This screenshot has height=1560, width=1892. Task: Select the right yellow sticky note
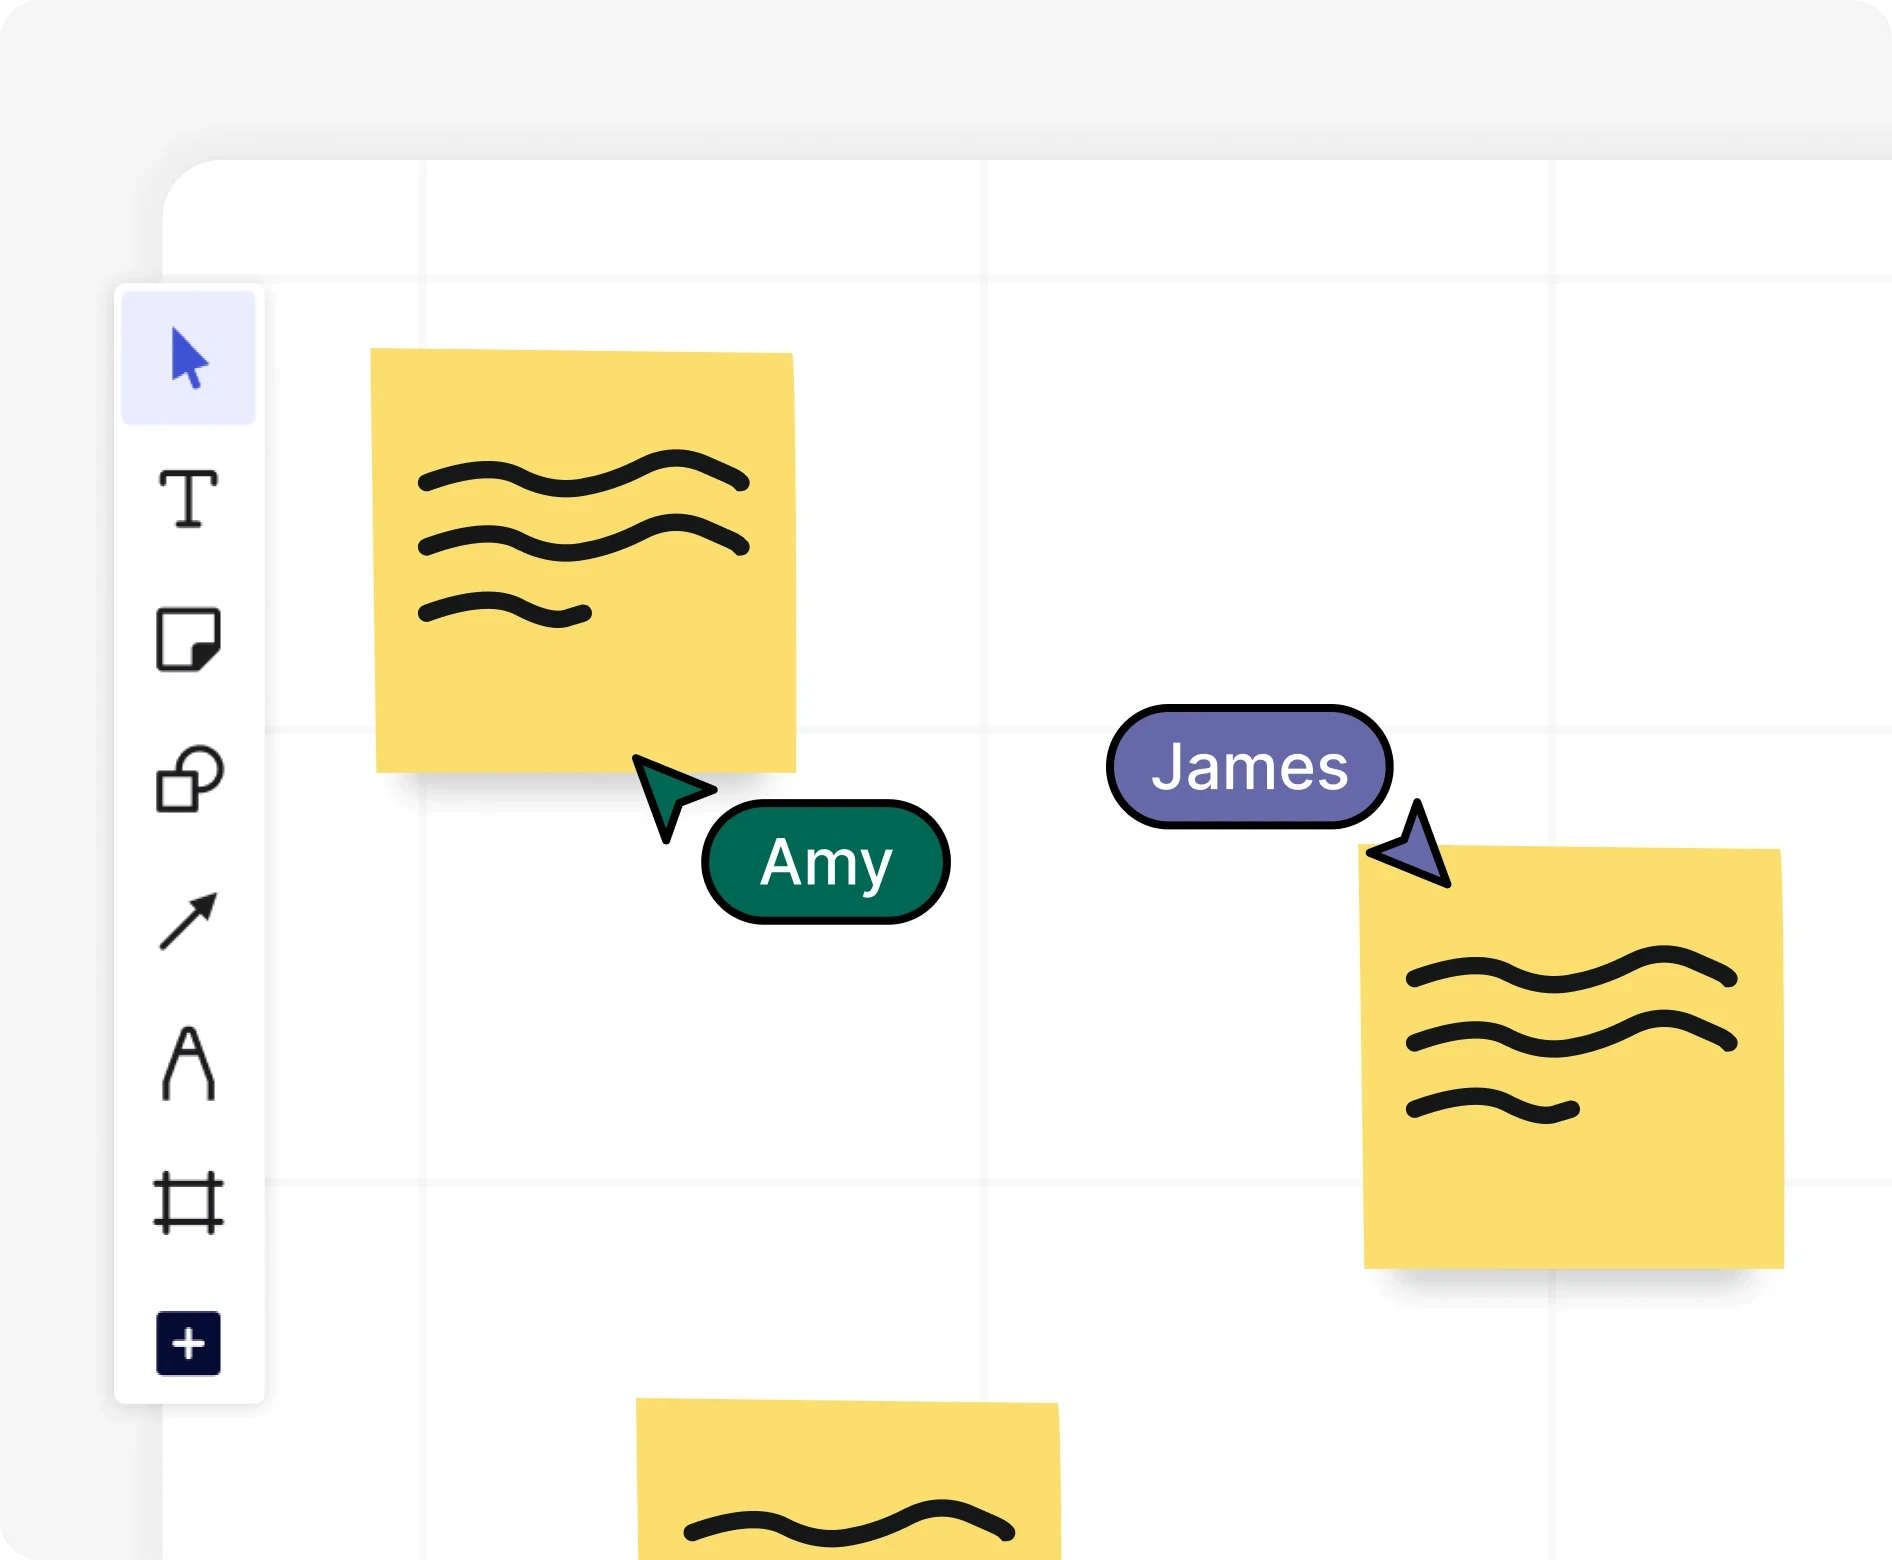1574,1190
